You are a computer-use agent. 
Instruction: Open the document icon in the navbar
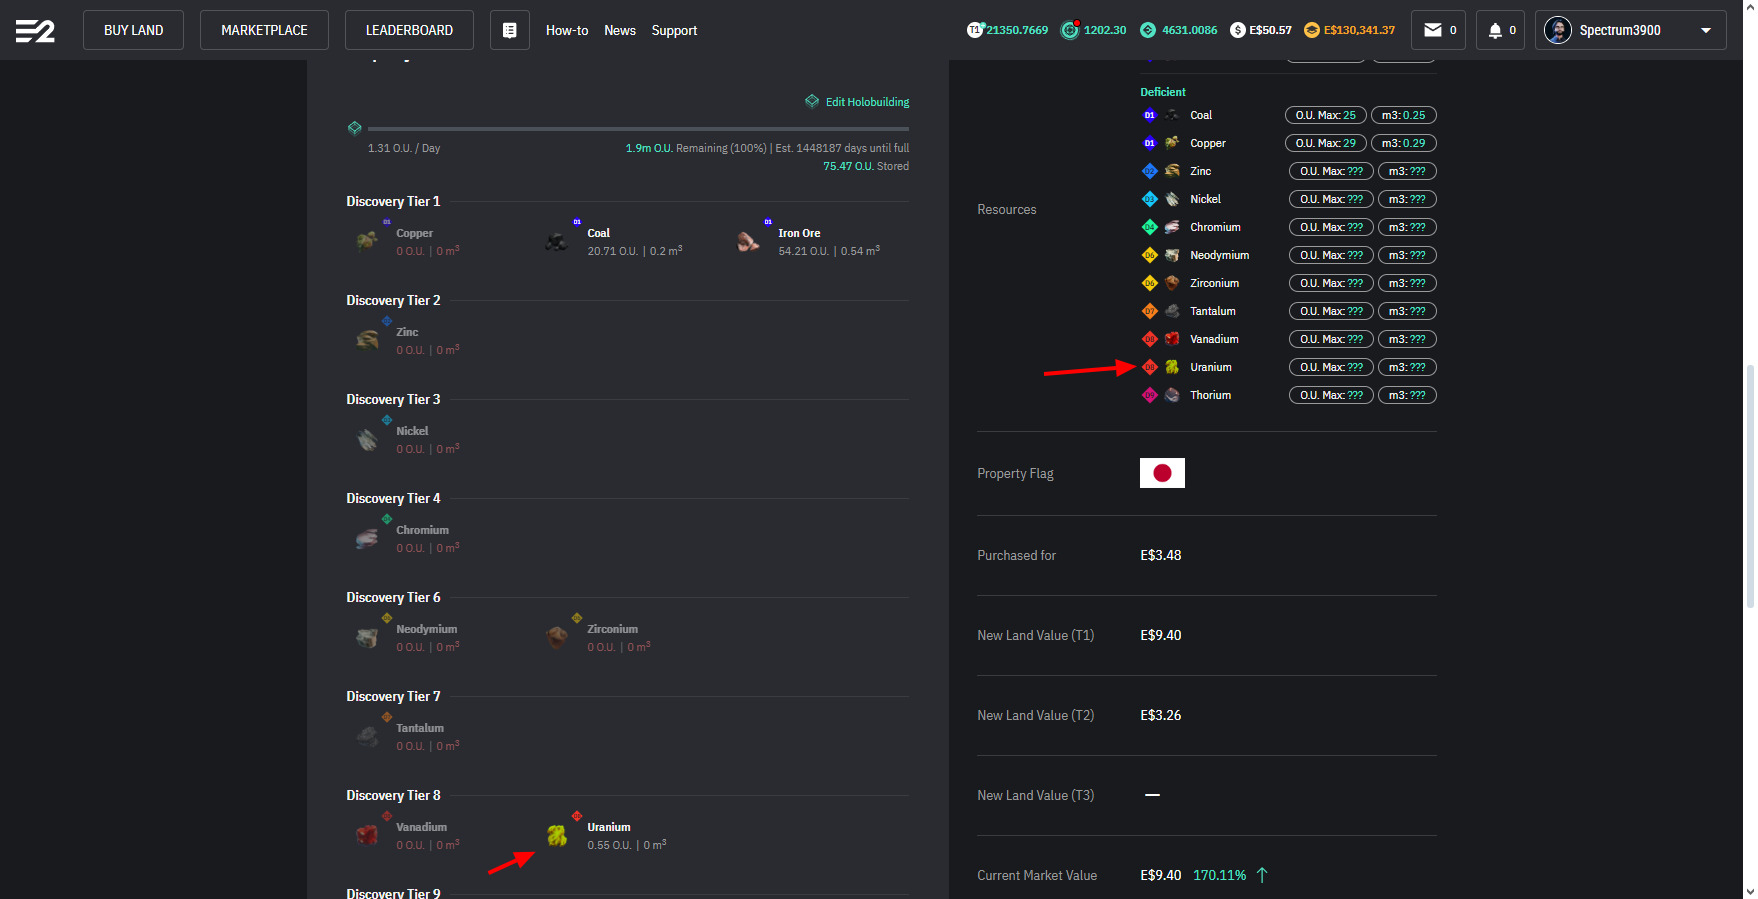point(509,30)
